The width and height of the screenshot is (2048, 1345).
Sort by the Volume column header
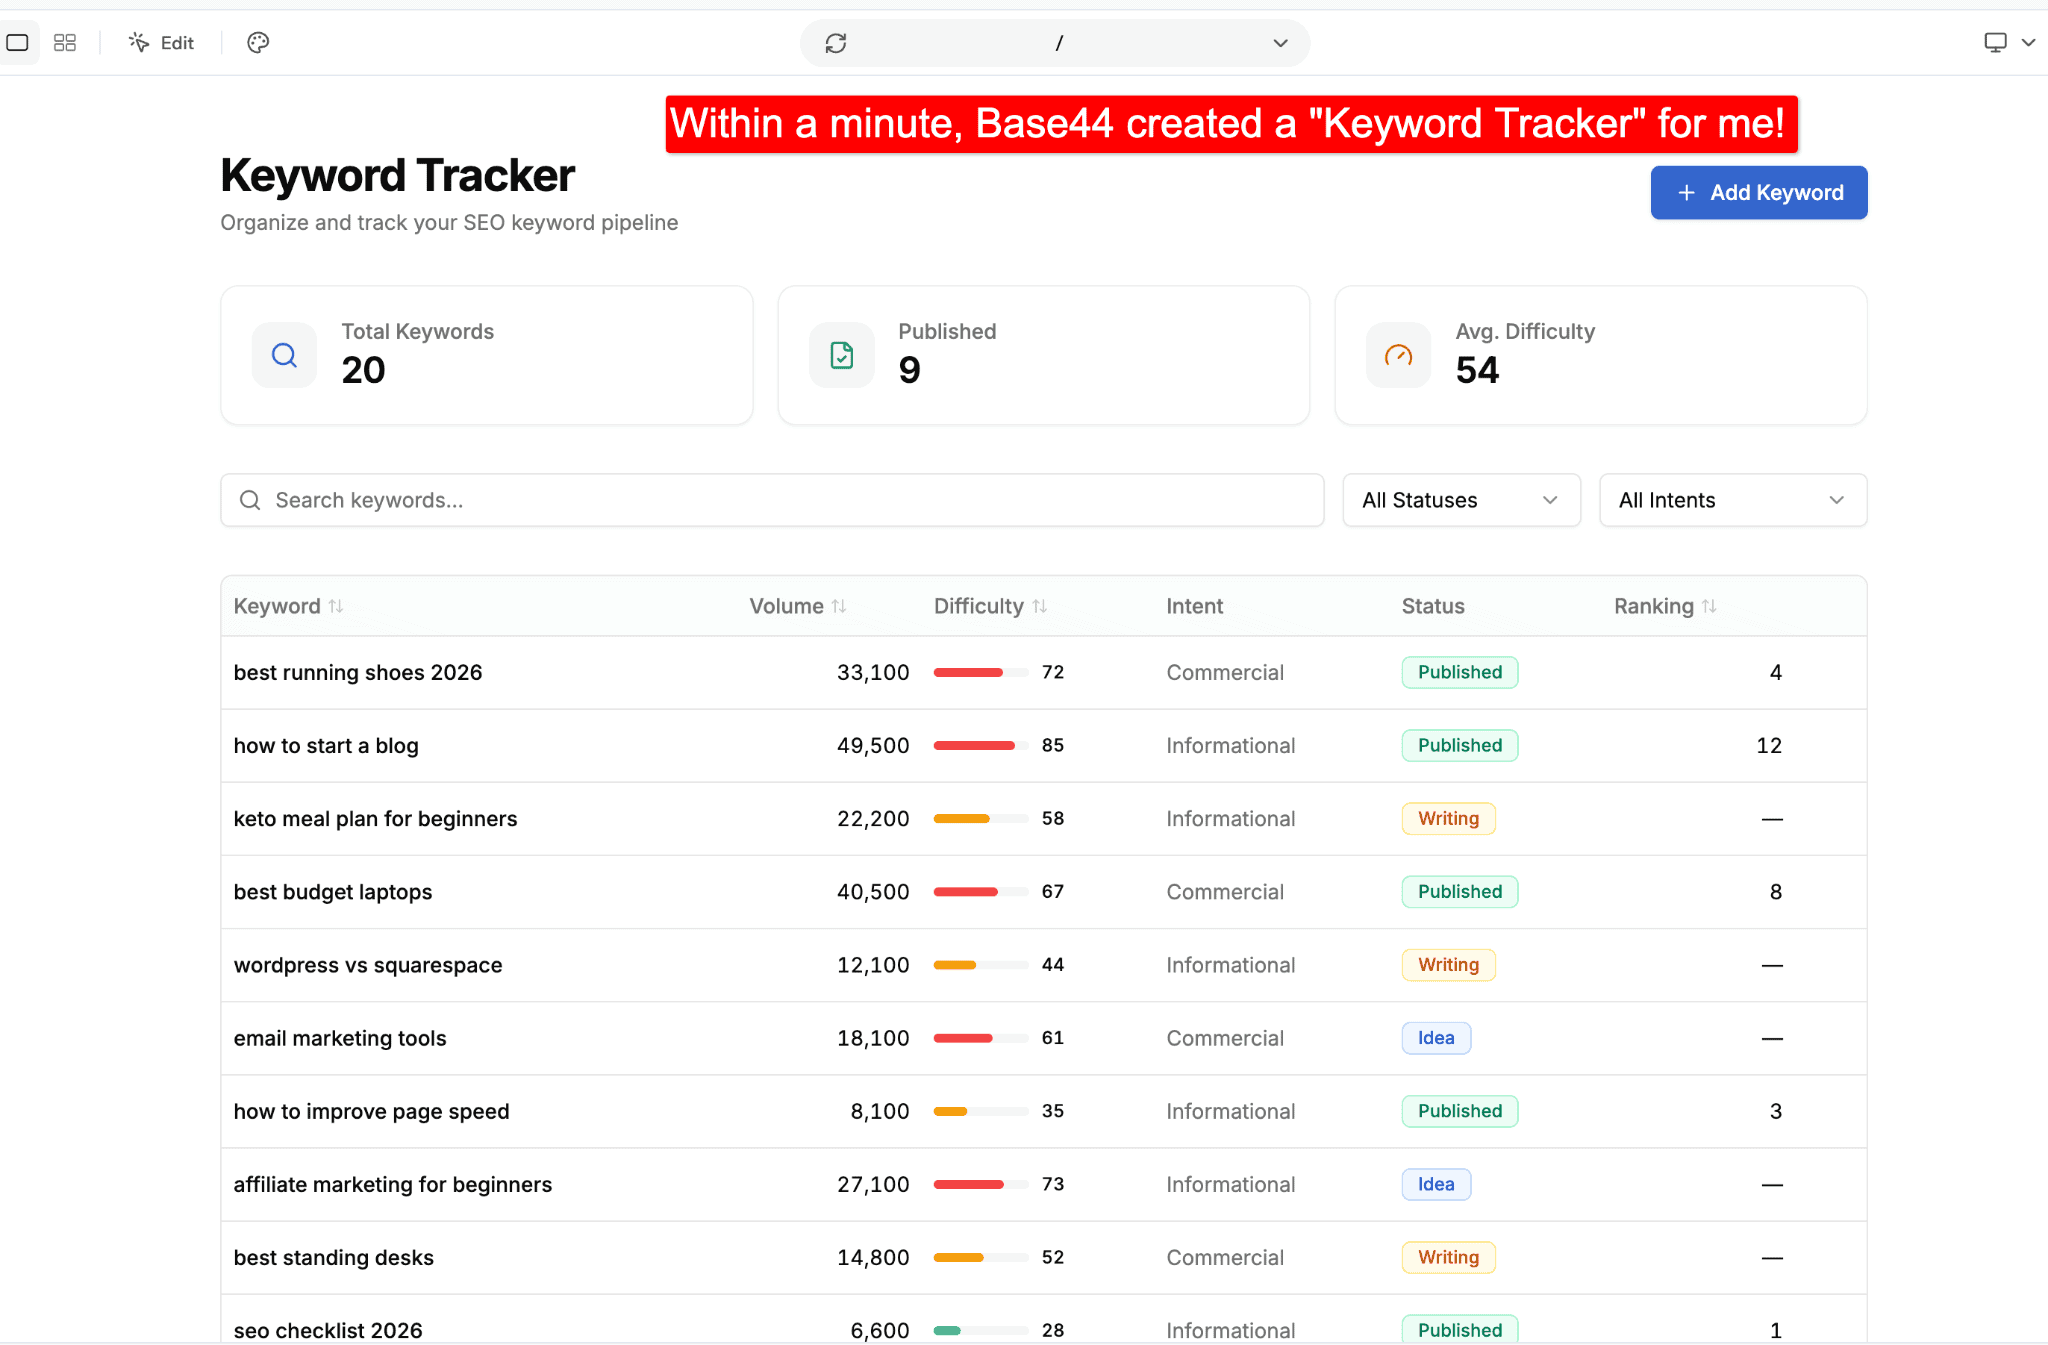798,606
